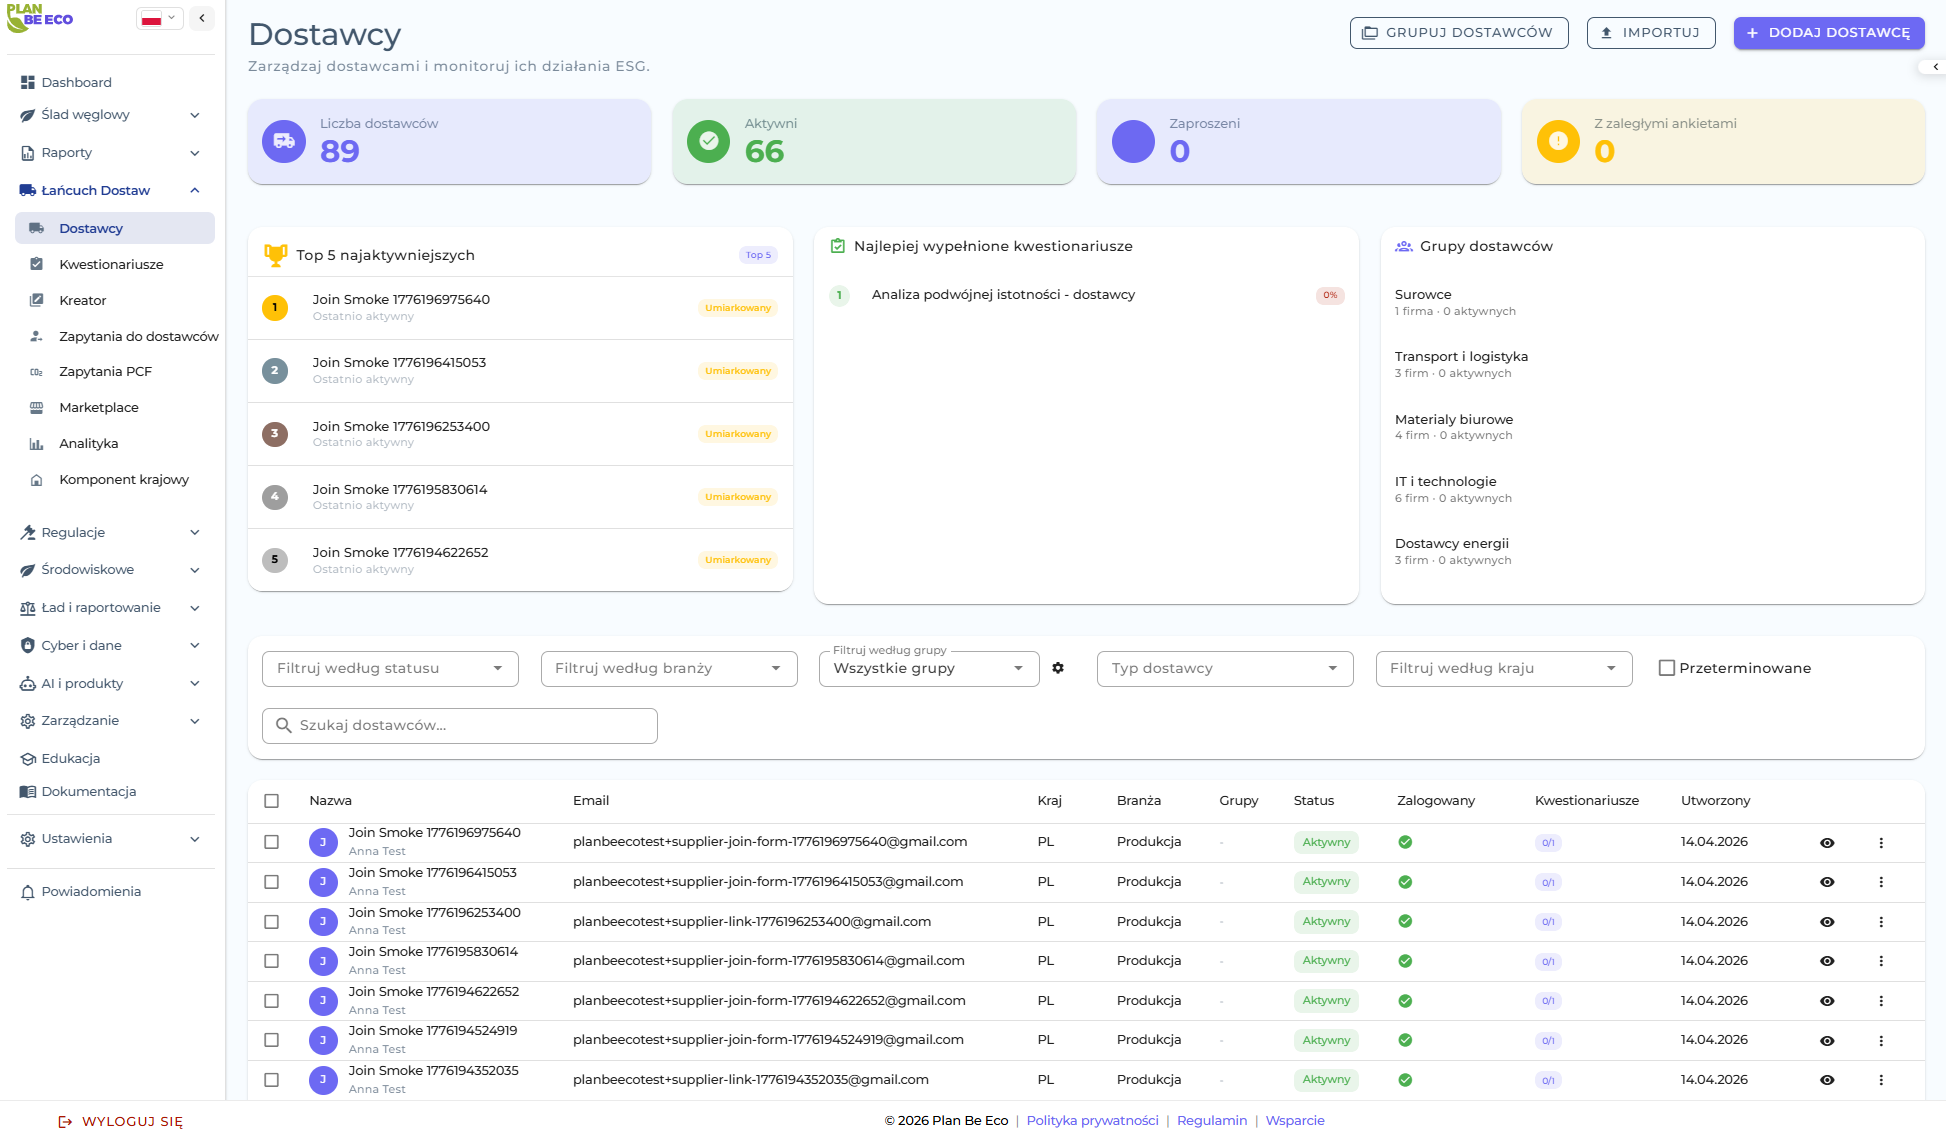Click the gear icon beside group filter

click(1058, 668)
